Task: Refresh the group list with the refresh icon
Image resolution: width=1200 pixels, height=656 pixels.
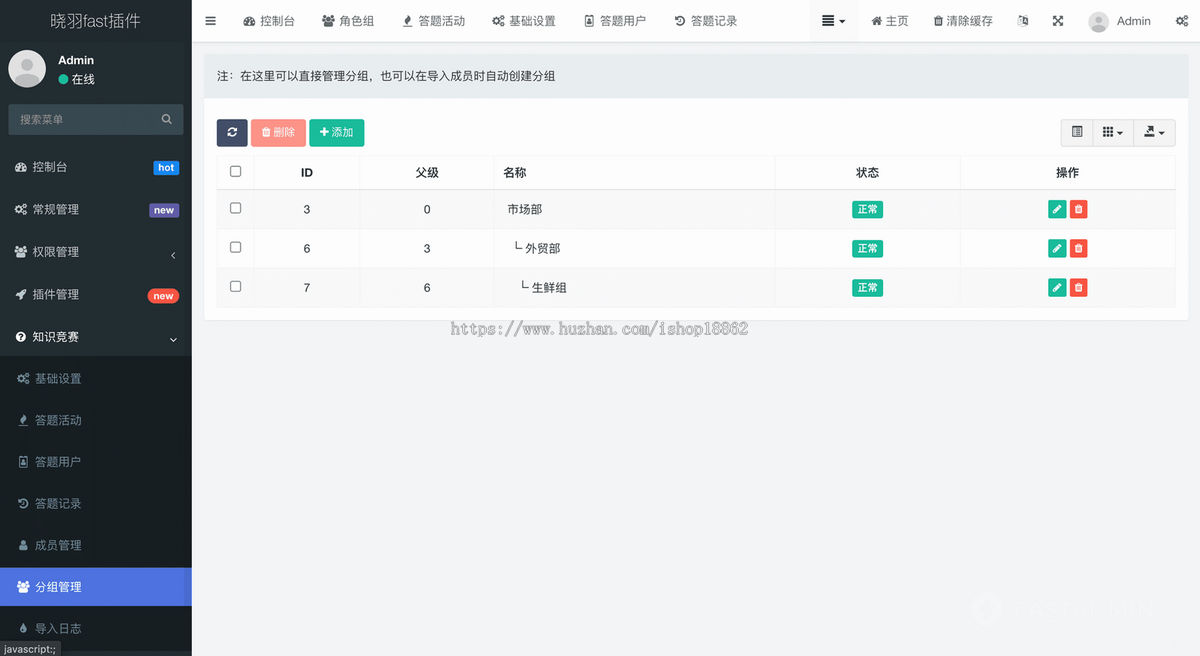Action: coord(231,132)
